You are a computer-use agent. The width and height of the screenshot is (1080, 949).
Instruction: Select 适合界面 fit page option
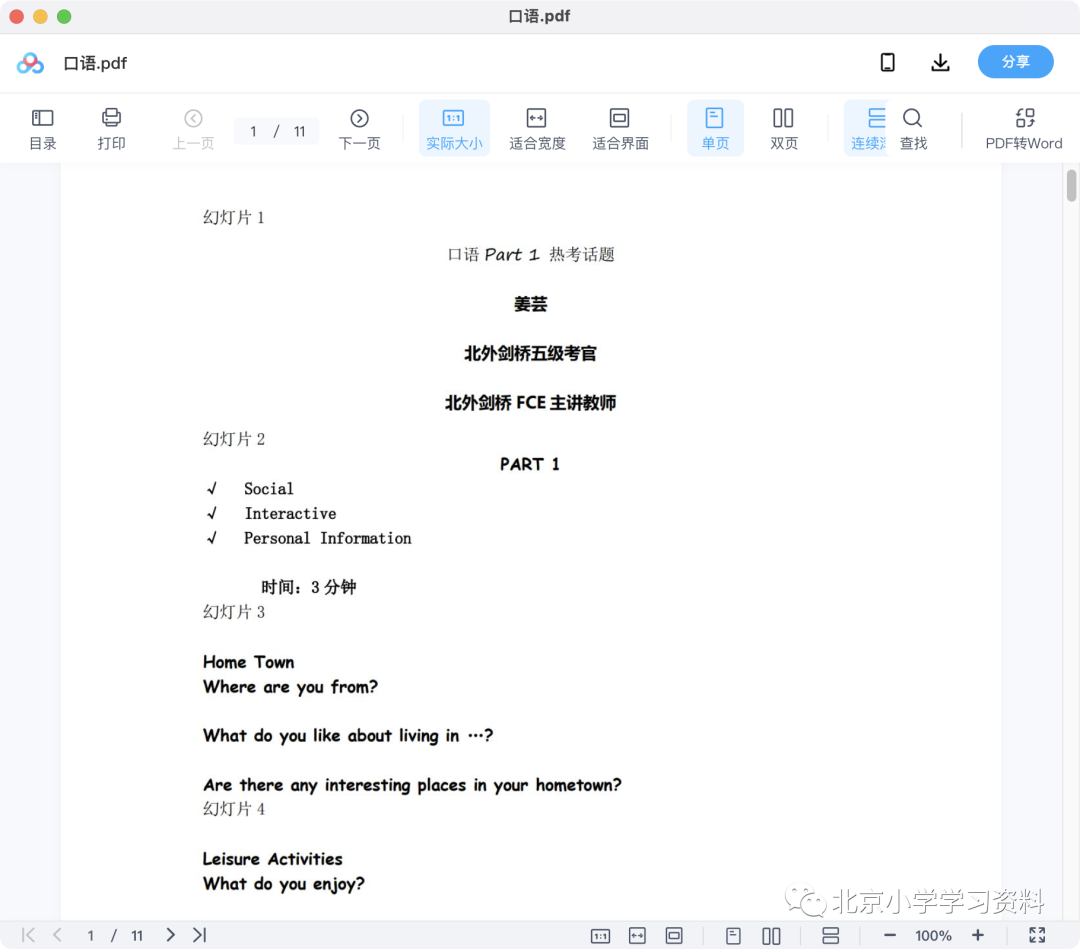tap(620, 129)
